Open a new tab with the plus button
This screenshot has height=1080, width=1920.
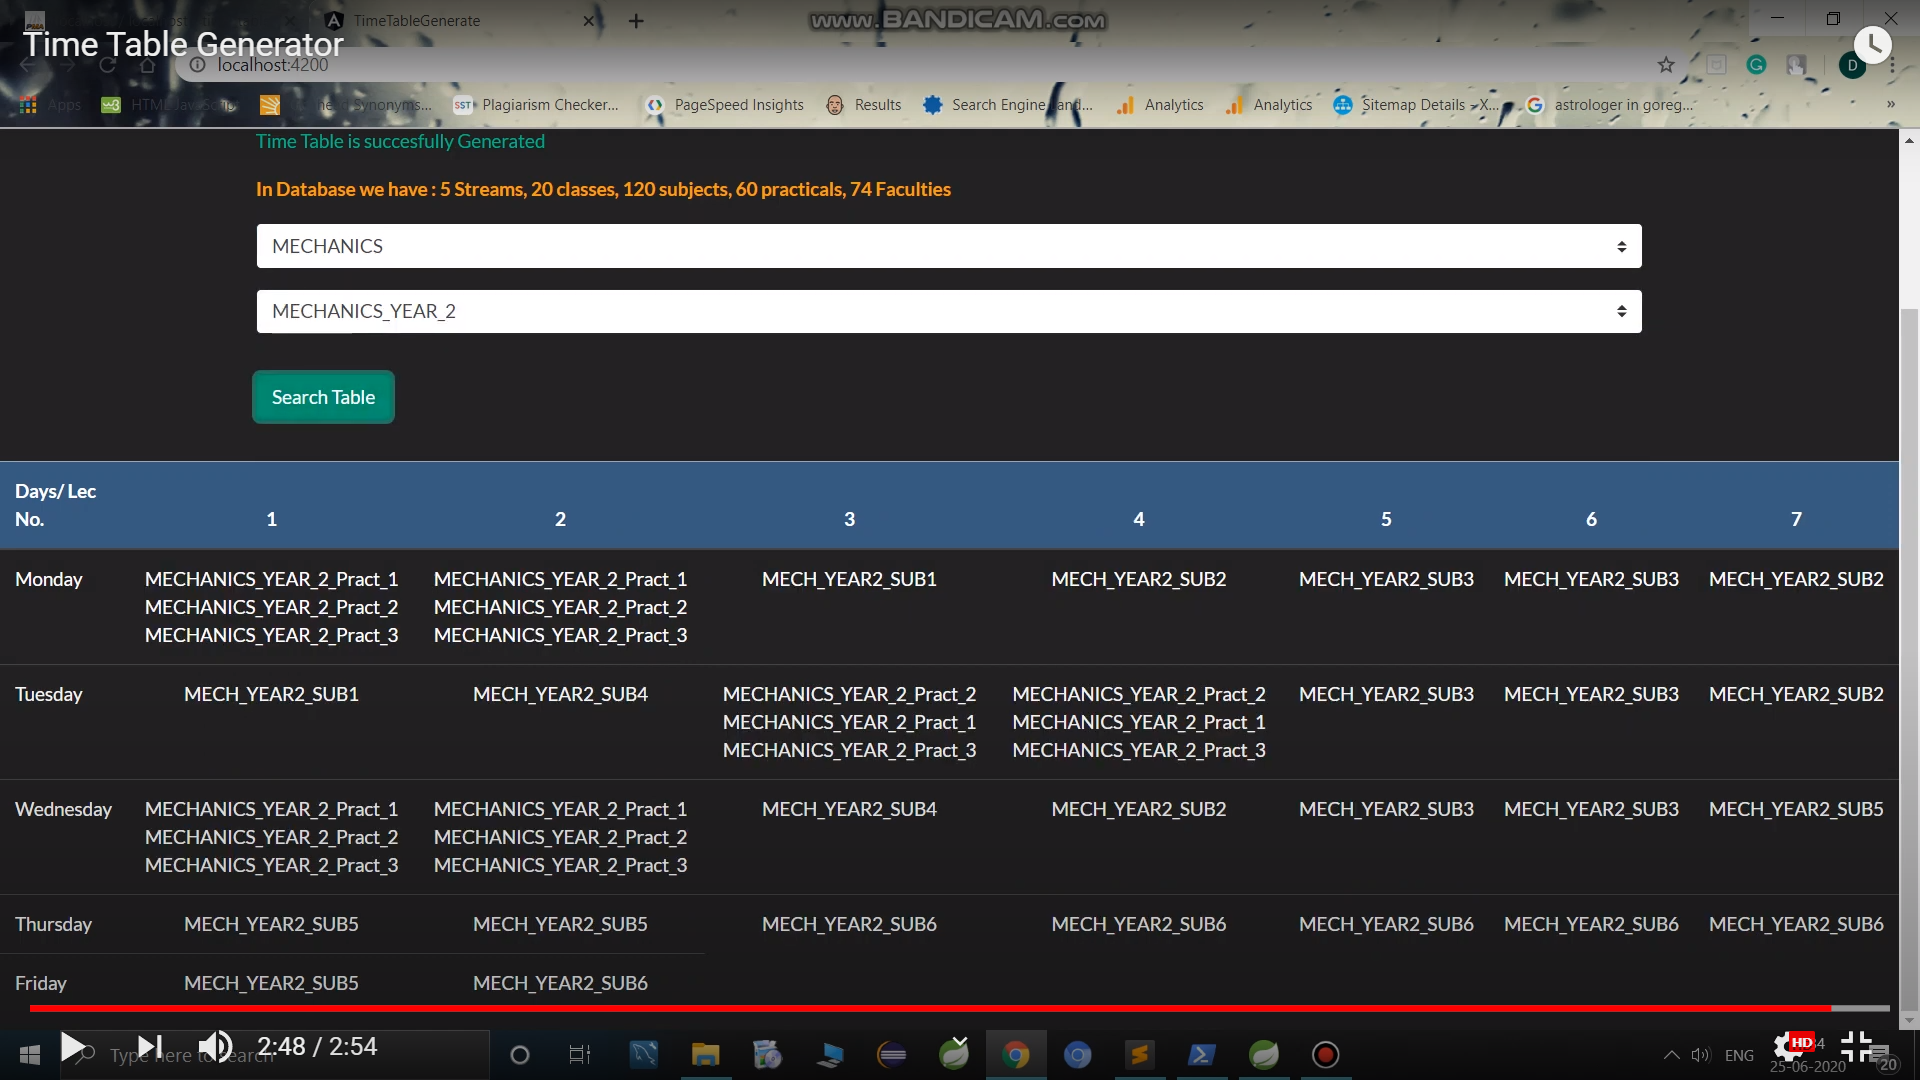pos(636,20)
